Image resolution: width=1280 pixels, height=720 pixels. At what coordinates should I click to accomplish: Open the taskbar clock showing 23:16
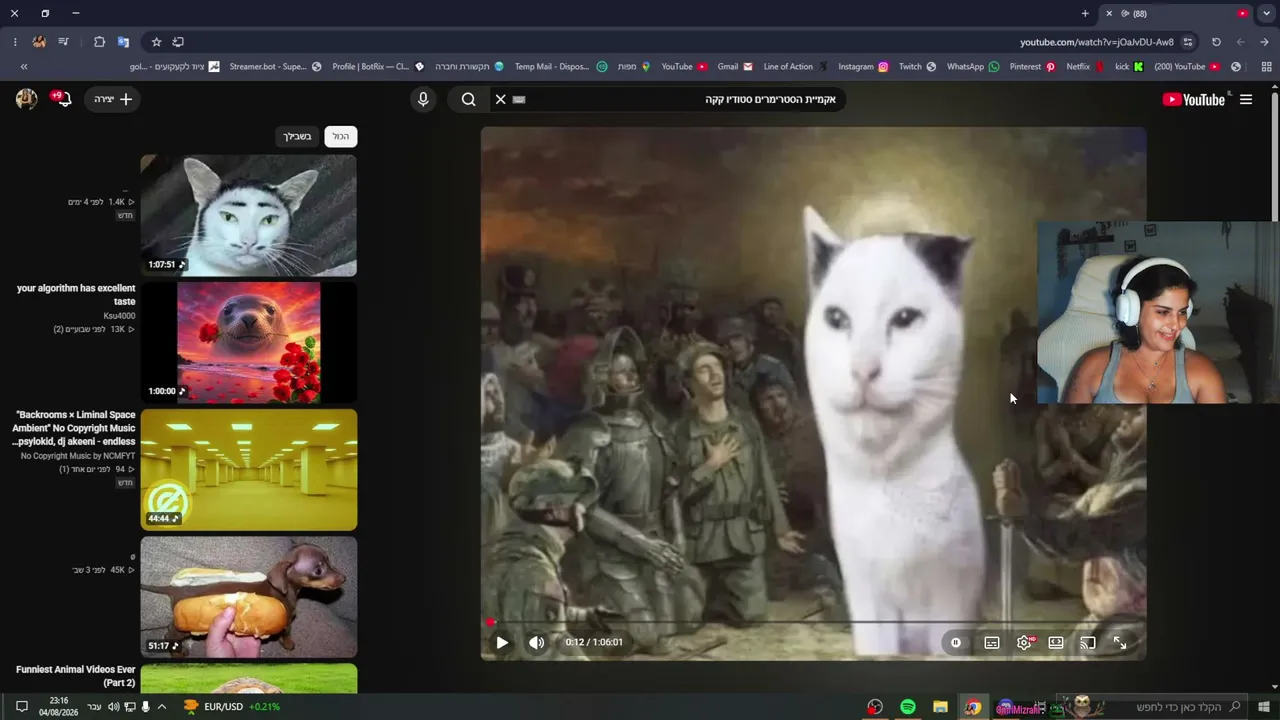click(x=59, y=707)
